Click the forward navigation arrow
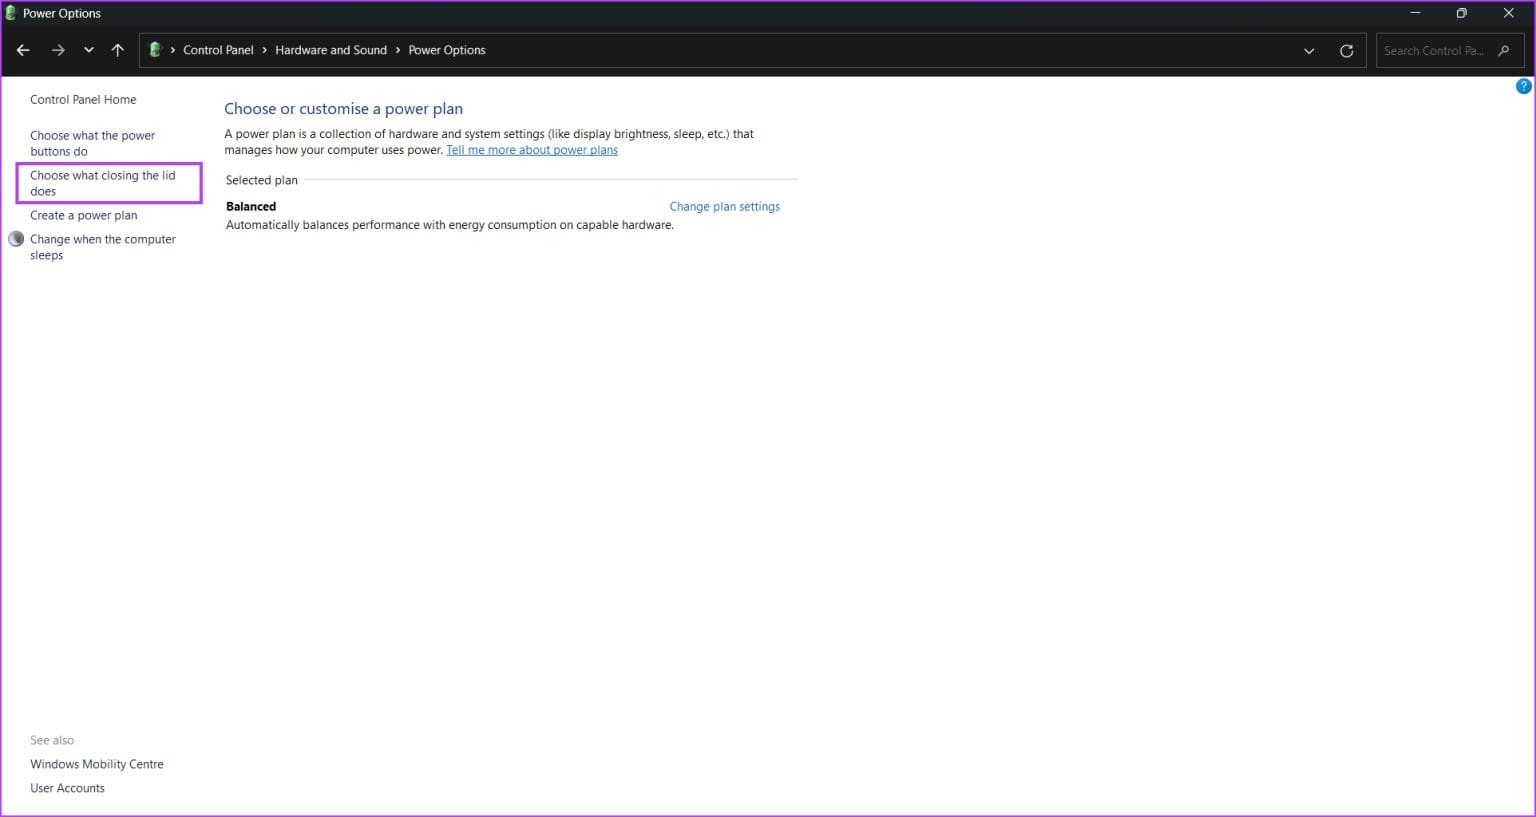Screen dimensions: 1536x817 point(58,50)
